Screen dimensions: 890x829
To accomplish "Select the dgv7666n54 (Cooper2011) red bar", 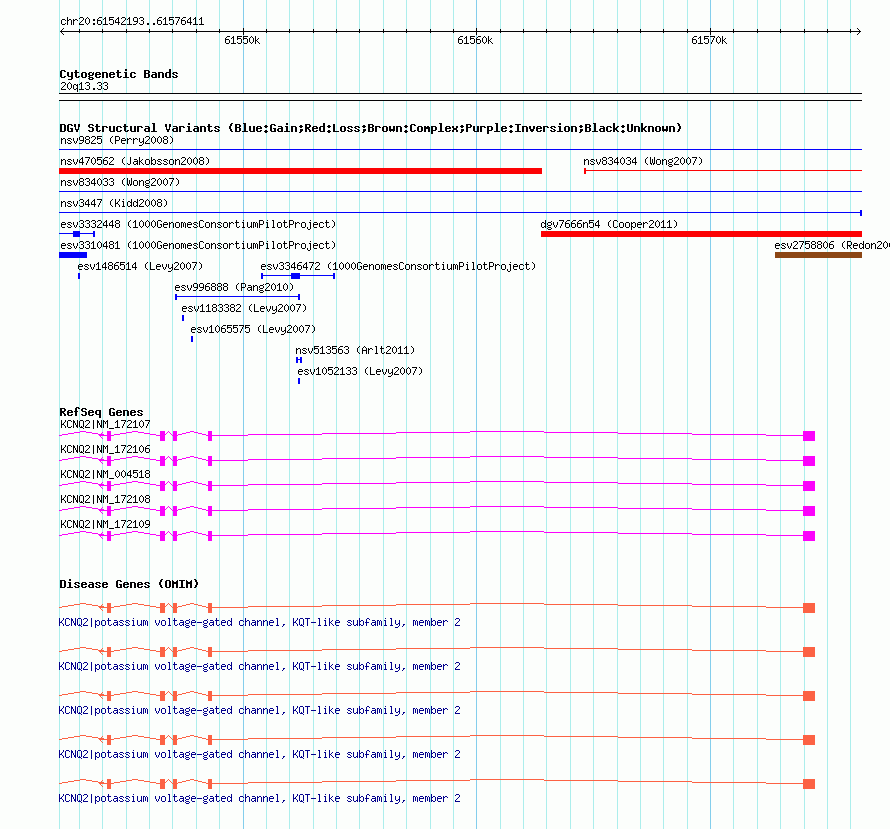I will click(x=701, y=234).
